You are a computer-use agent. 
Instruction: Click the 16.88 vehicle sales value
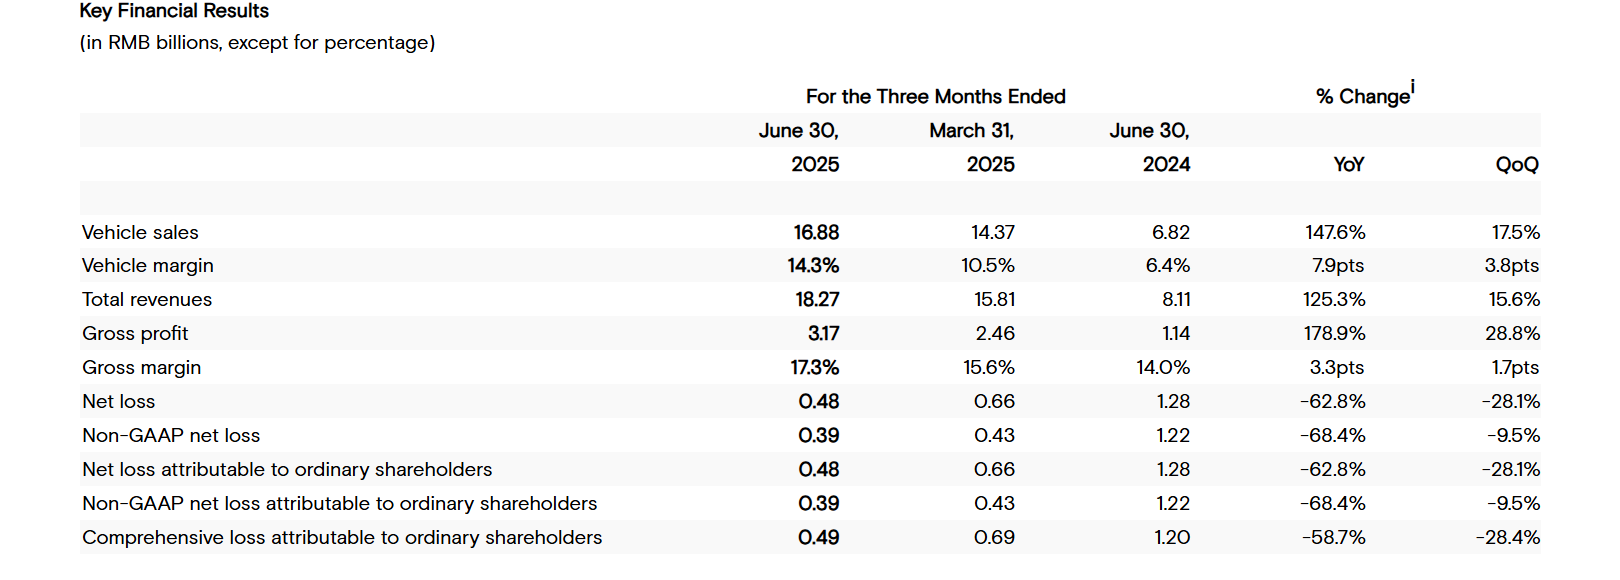816,232
